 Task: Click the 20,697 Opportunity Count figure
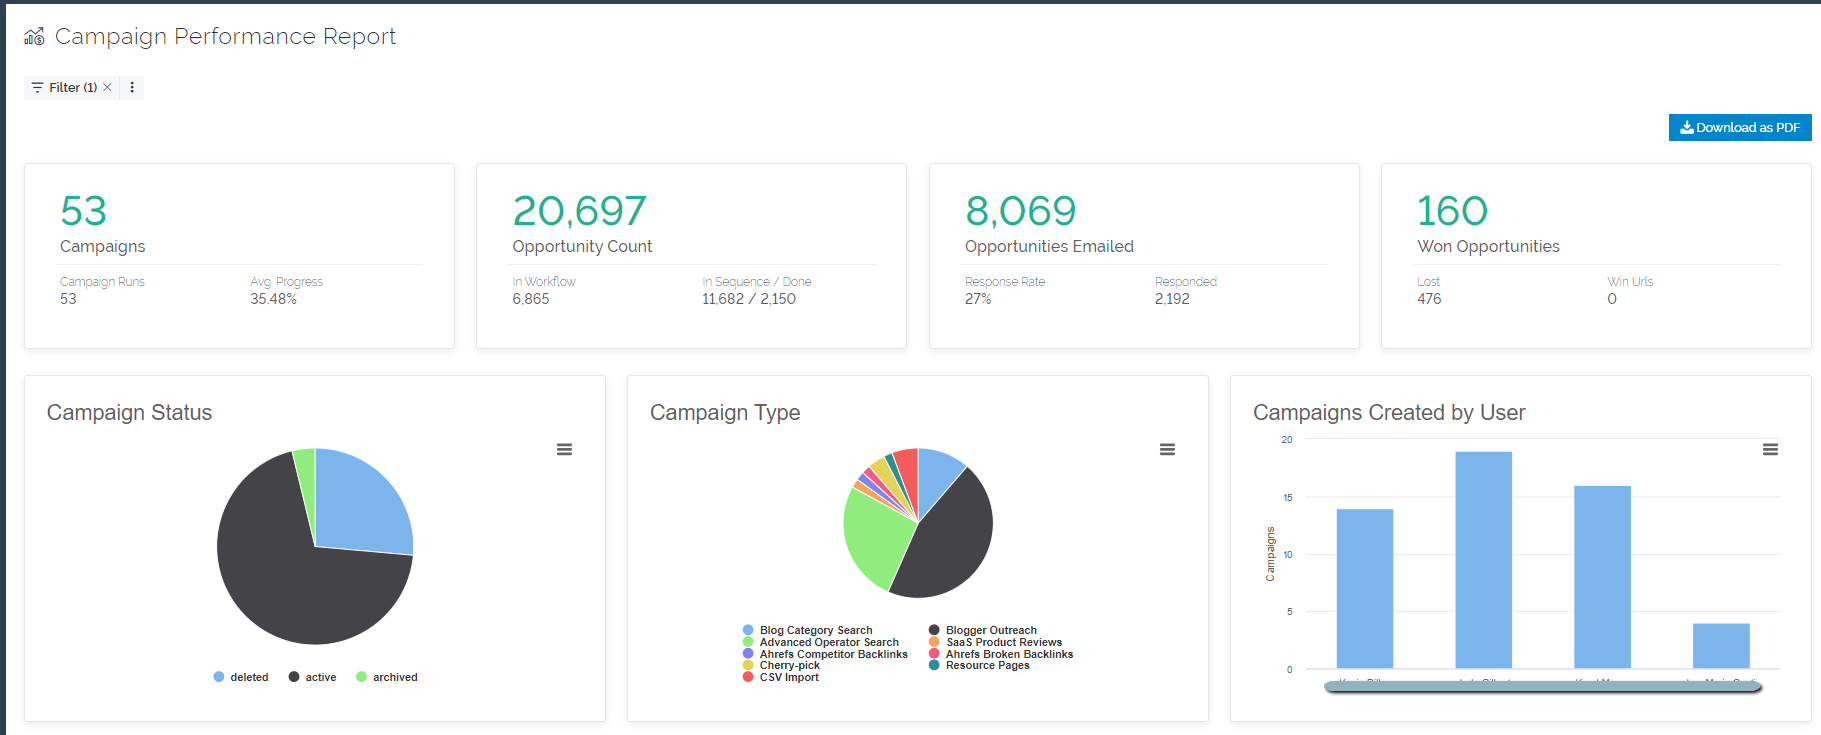point(579,211)
